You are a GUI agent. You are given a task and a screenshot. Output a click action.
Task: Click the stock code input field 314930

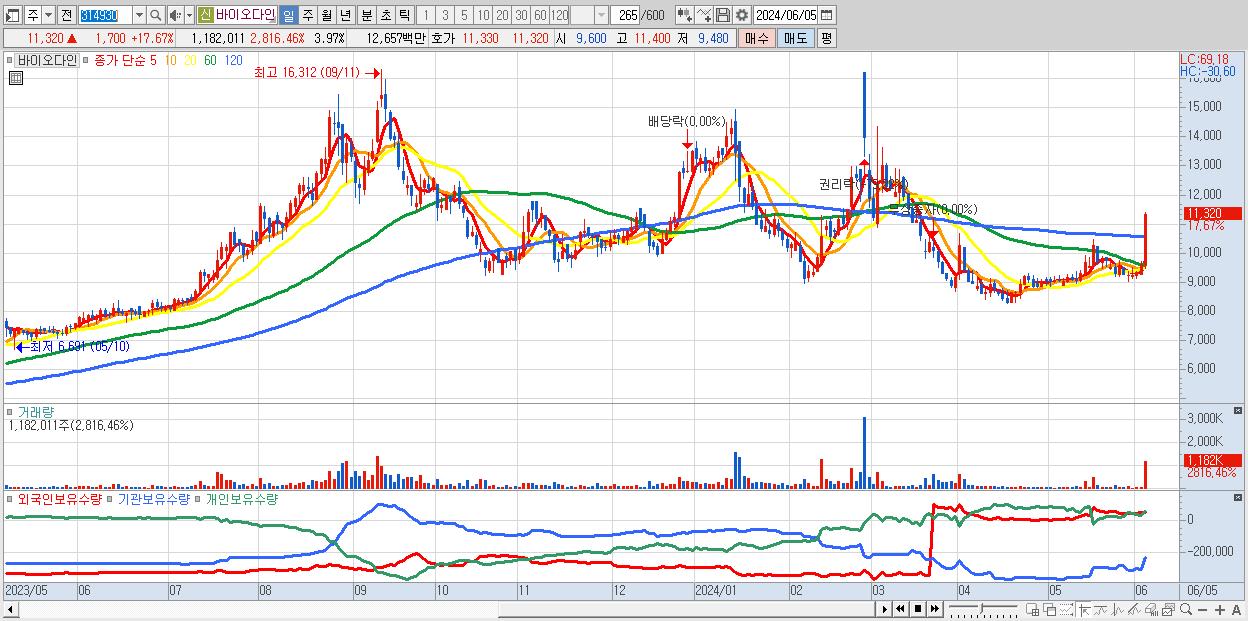(x=105, y=15)
